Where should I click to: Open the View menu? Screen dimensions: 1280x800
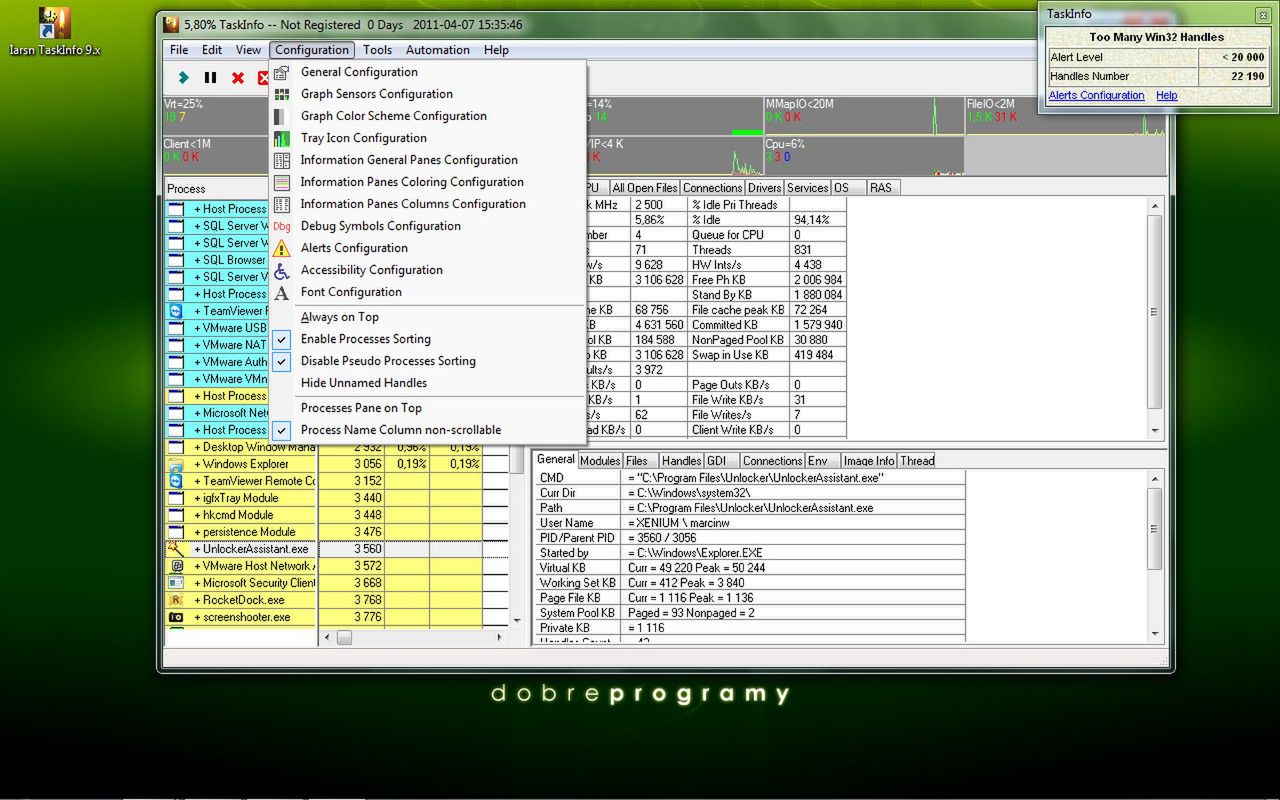pyautogui.click(x=248, y=50)
